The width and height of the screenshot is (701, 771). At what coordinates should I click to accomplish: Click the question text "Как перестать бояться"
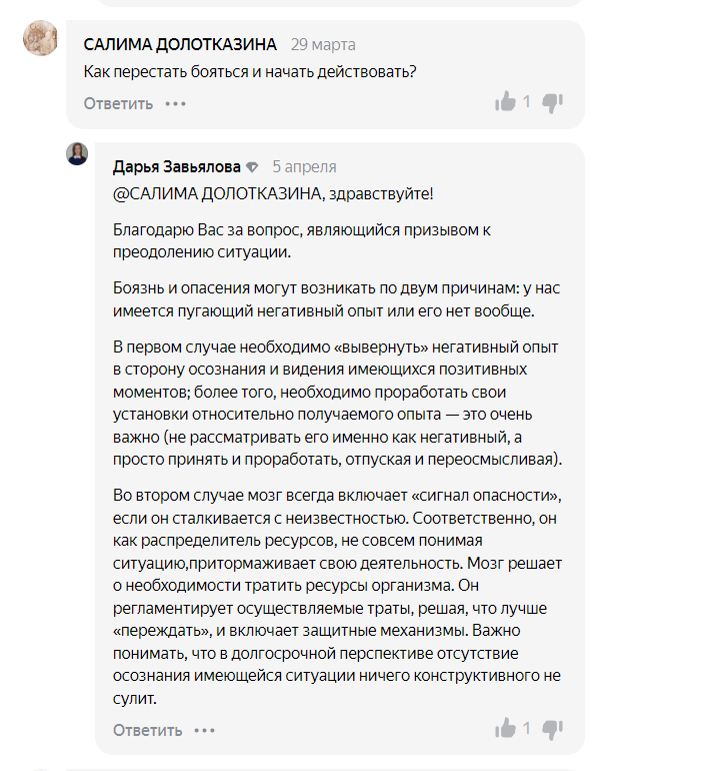(x=250, y=72)
